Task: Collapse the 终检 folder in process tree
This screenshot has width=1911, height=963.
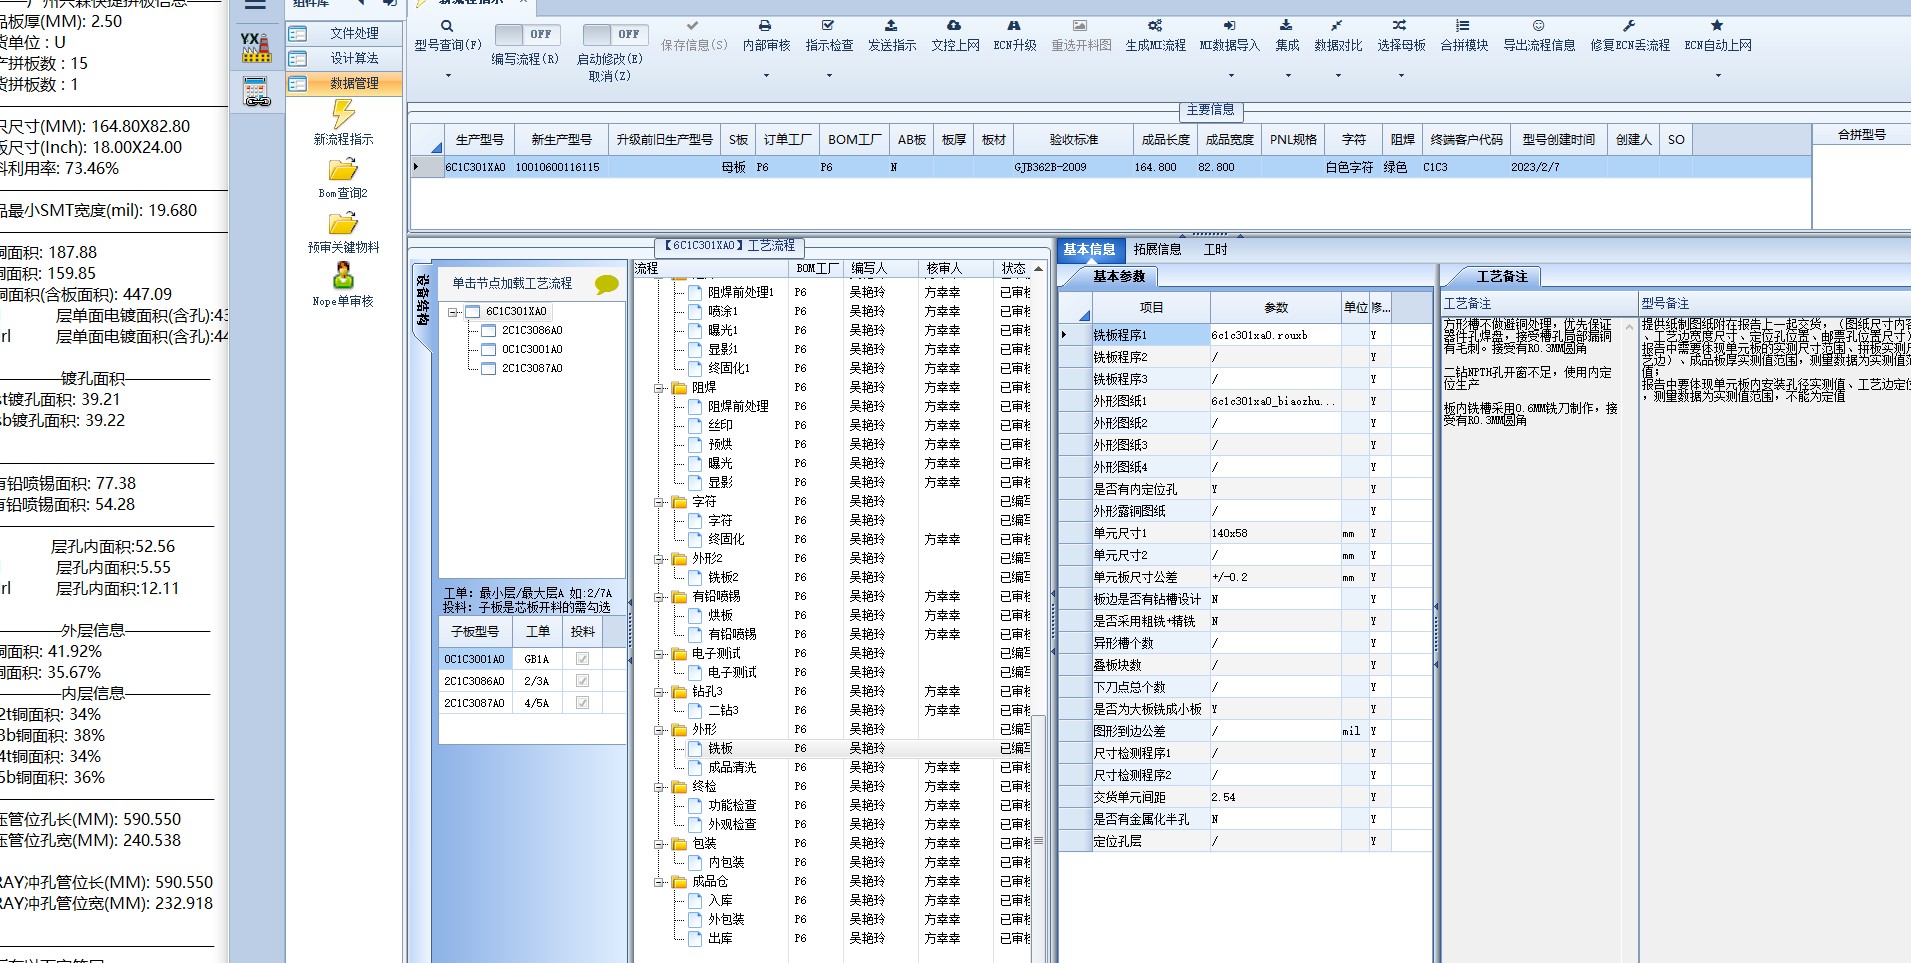Action: click(659, 787)
